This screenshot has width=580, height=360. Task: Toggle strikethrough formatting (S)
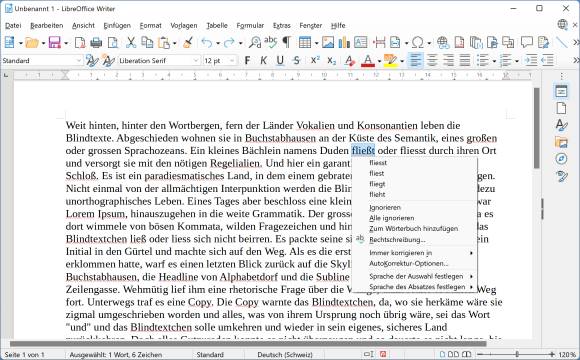296,60
